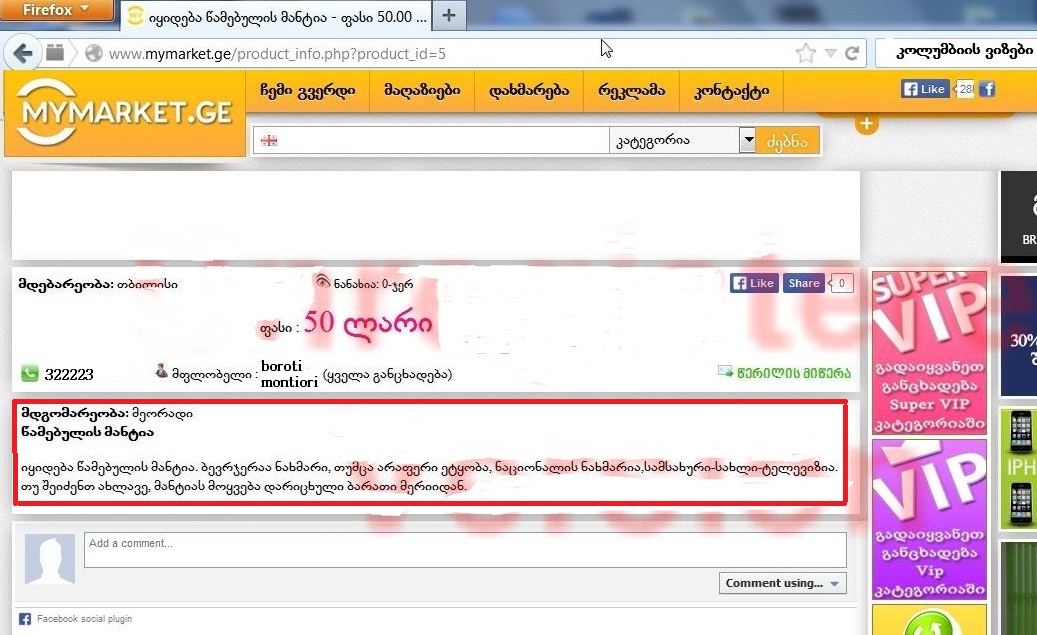Open ჩემი გვერდი menu item
The image size is (1037, 635).
(x=307, y=91)
